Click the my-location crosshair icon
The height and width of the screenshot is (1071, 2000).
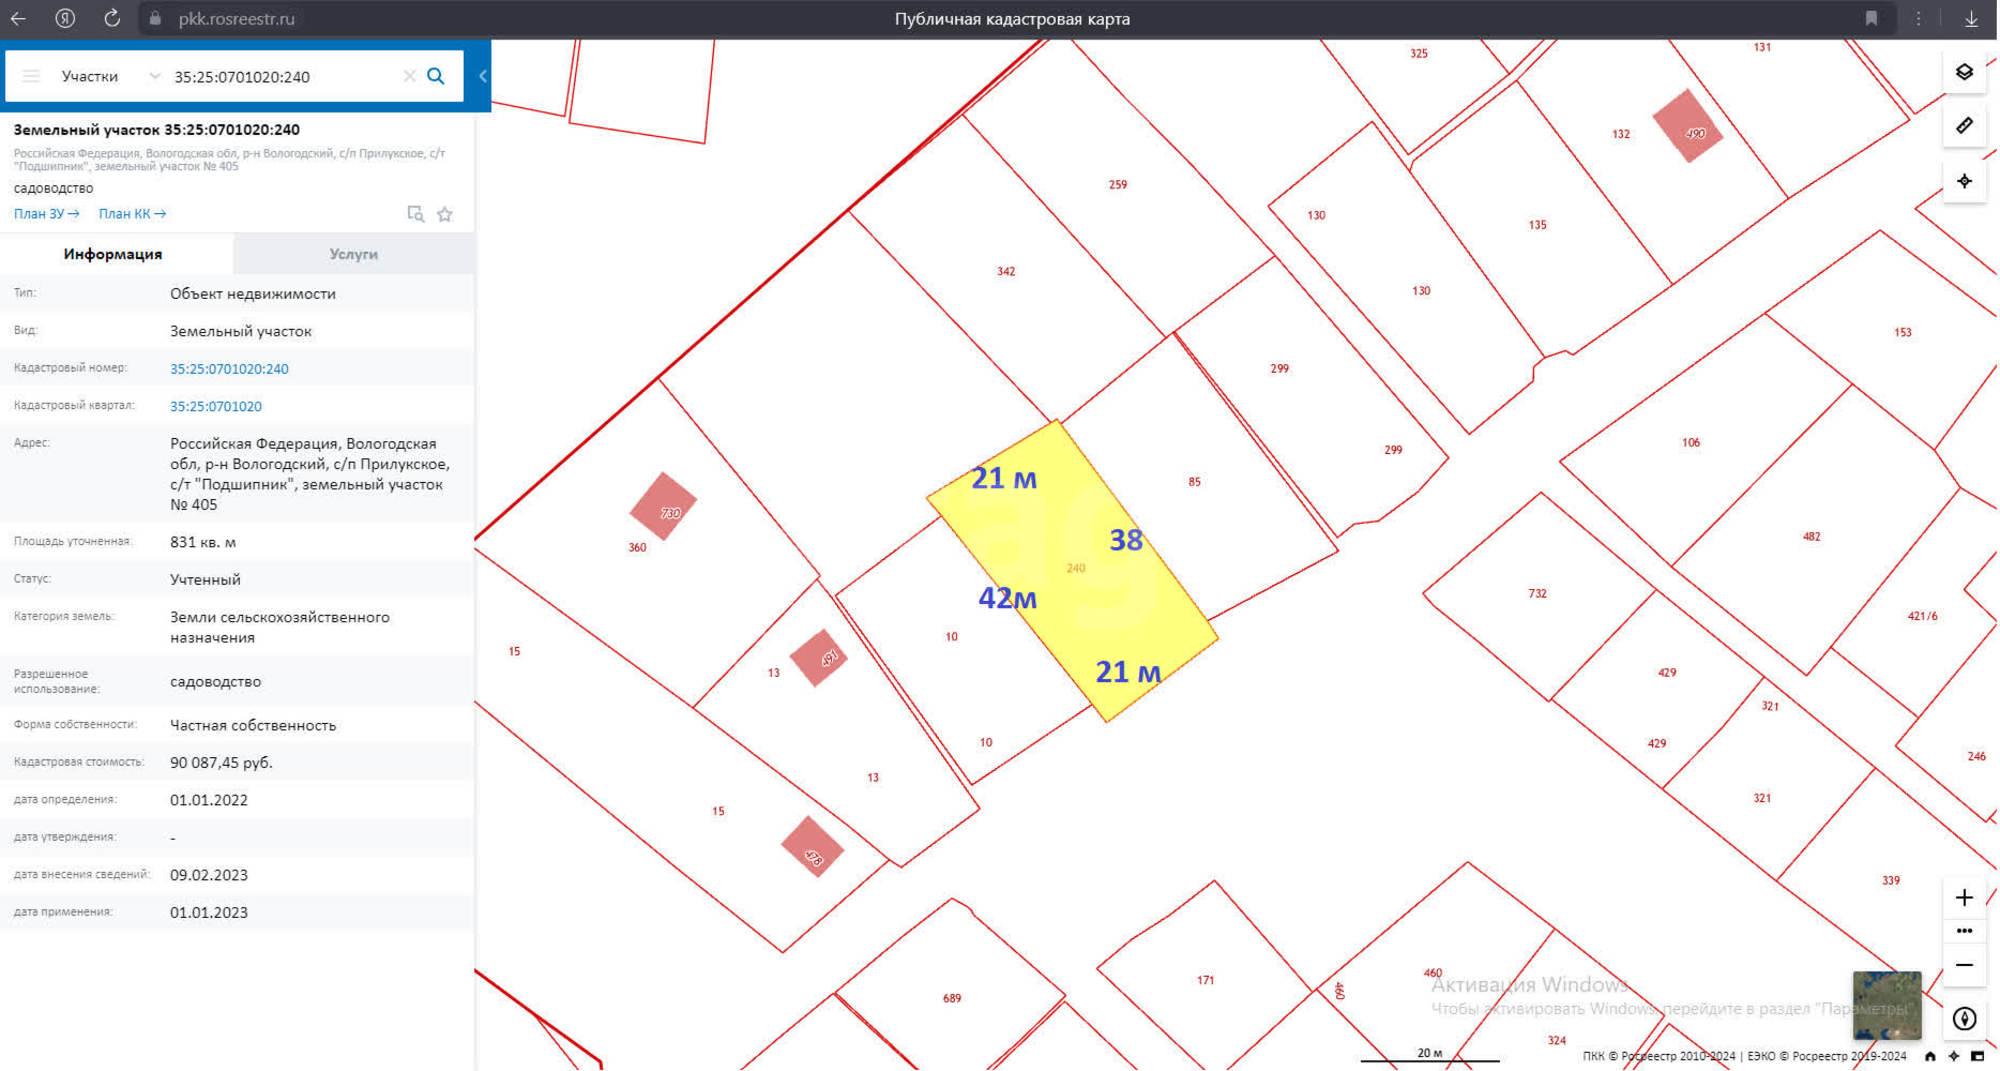pos(1964,181)
